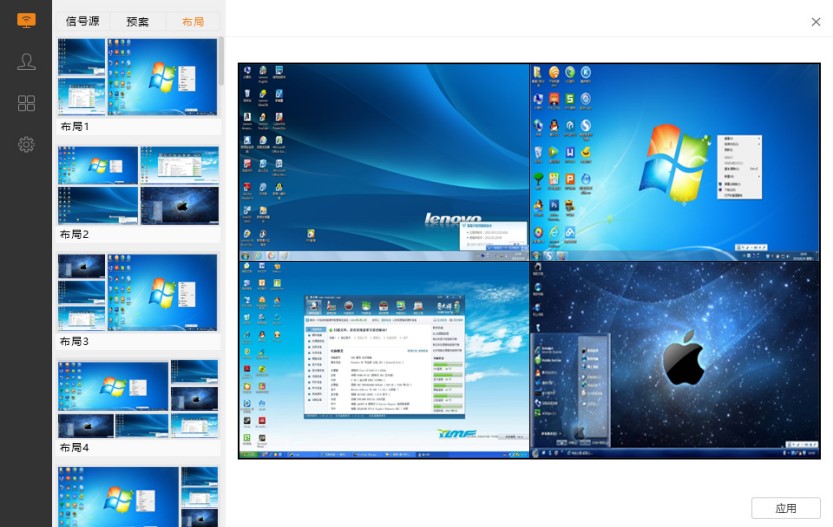Apply the 布局4 layout thumbnail

point(137,399)
